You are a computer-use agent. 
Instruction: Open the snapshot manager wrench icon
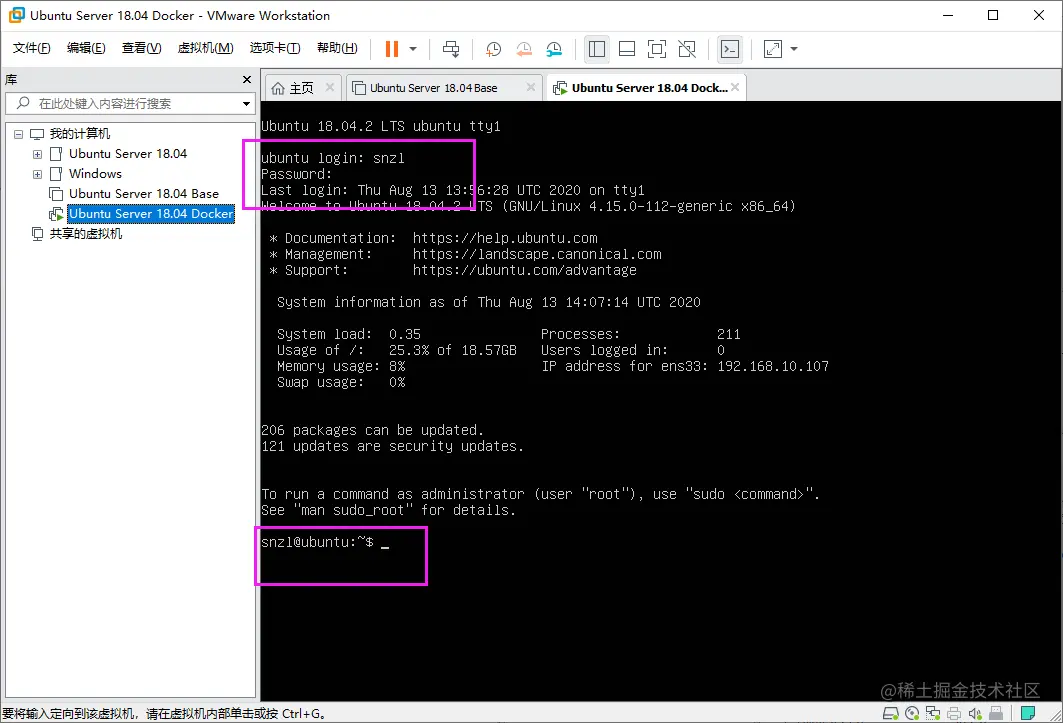(554, 49)
